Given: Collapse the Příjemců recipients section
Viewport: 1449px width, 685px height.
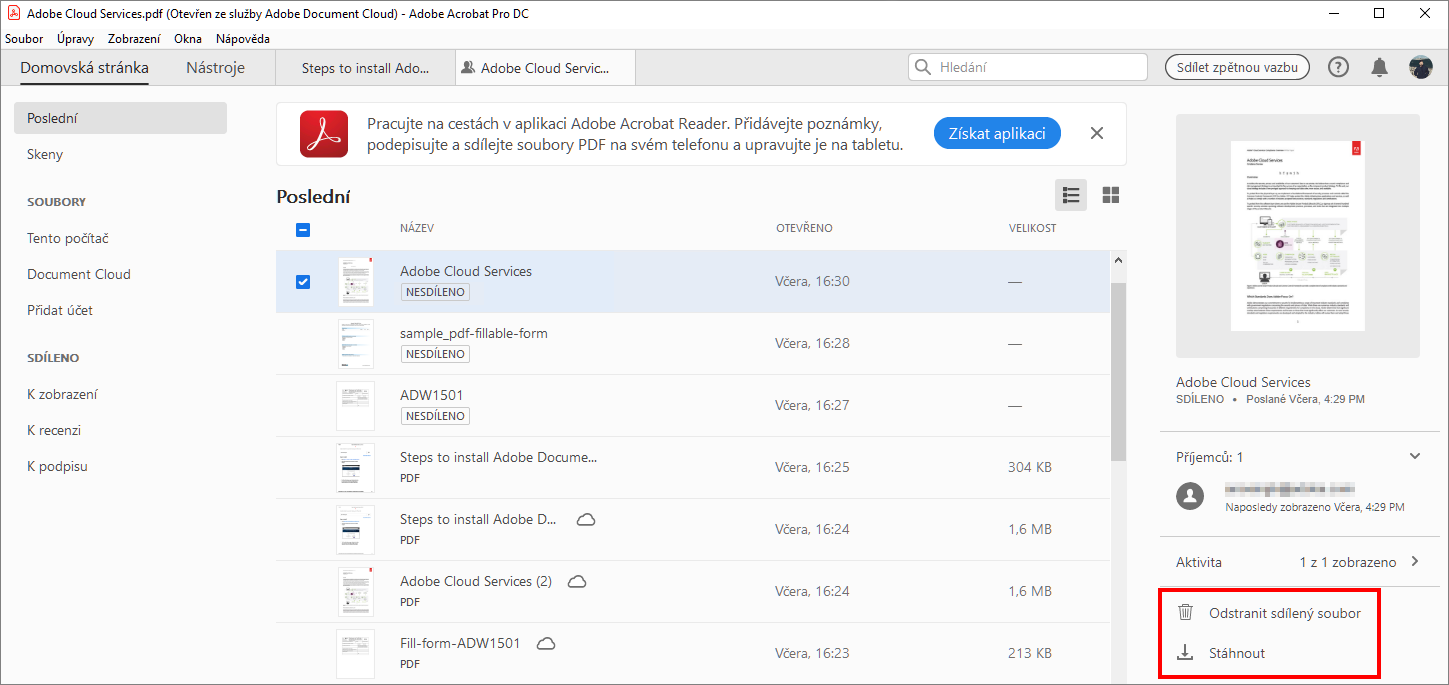Looking at the screenshot, I should tap(1415, 457).
